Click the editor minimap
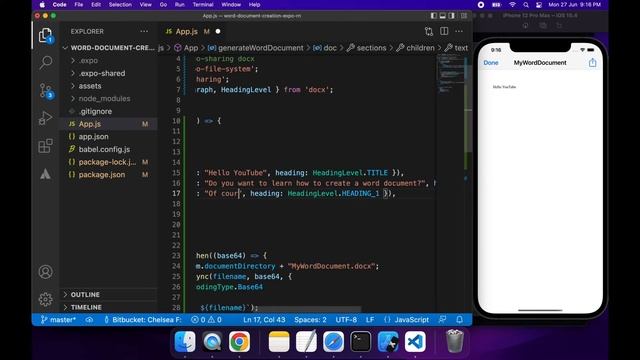This screenshot has height=360, width=640. click(451, 73)
